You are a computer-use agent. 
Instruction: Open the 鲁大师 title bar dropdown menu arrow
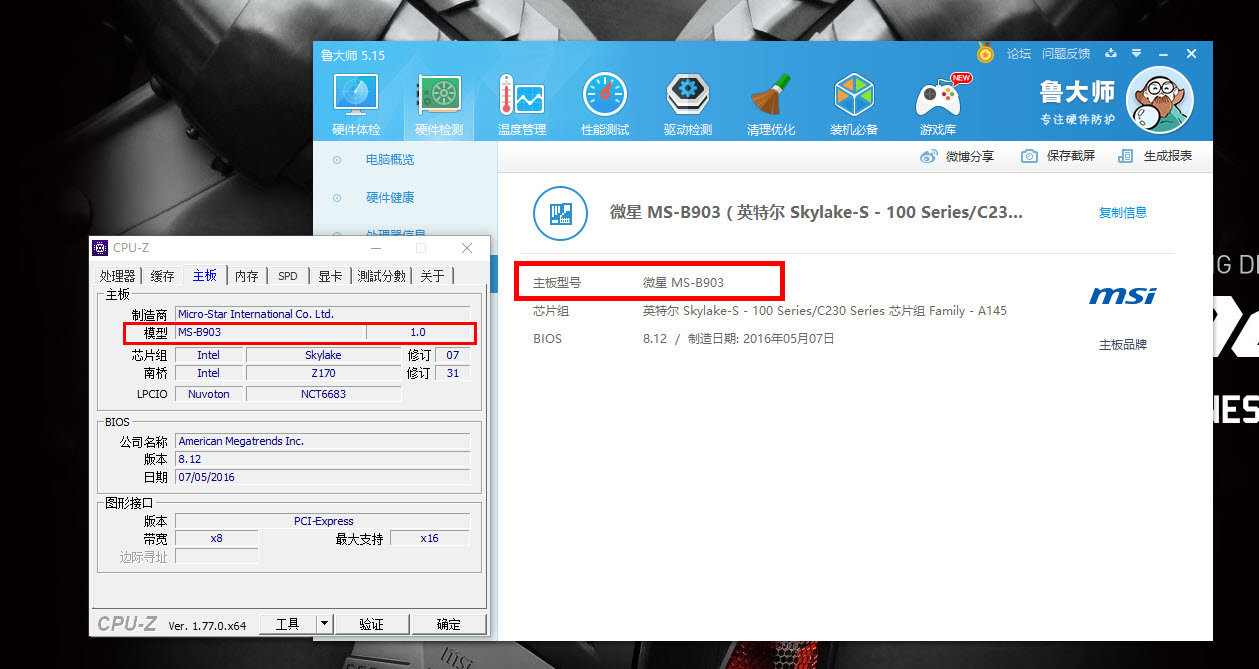pyautogui.click(x=1136, y=53)
